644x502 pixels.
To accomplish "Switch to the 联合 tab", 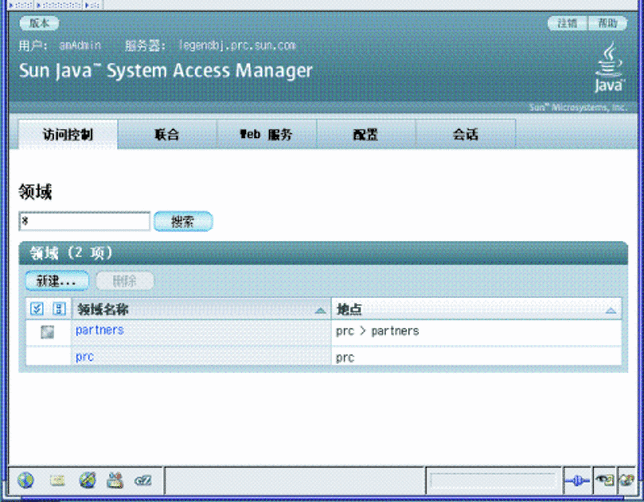I will pos(167,134).
